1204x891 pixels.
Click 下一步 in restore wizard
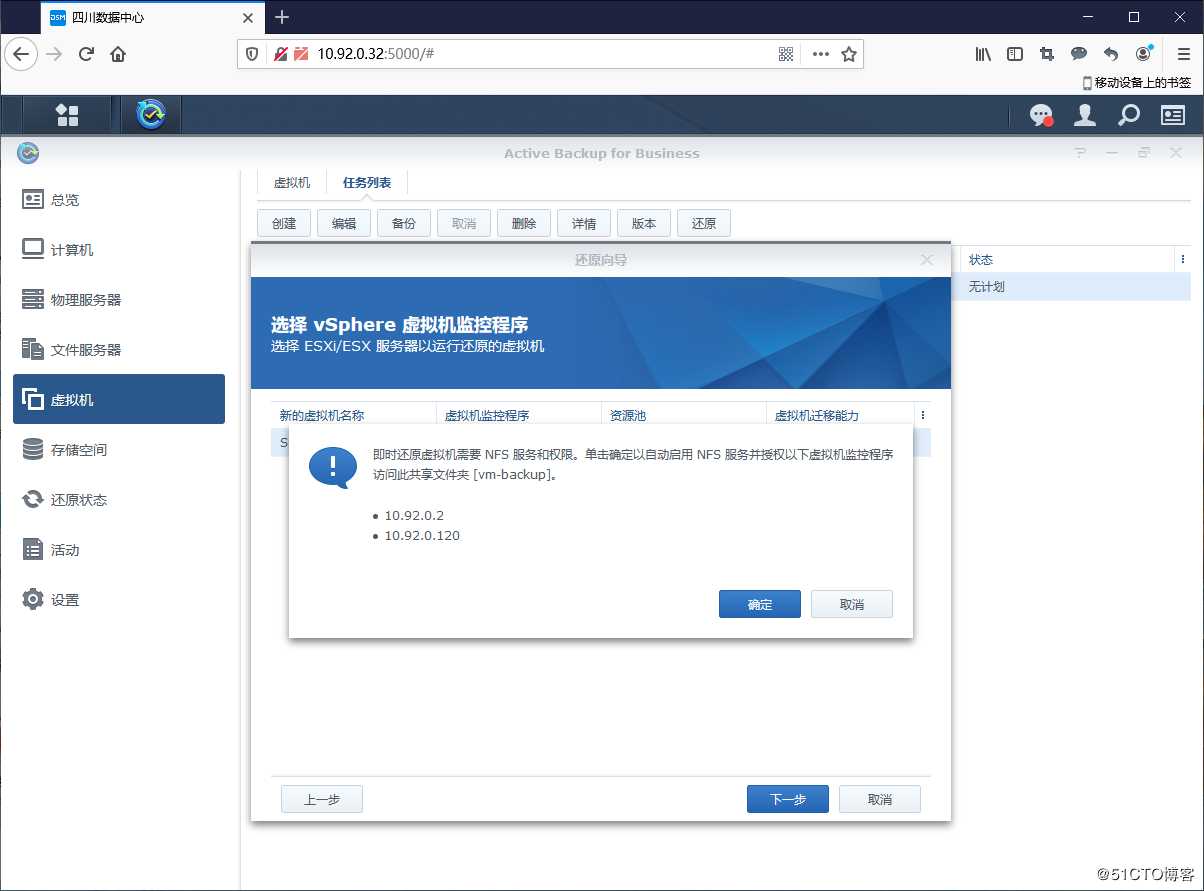tap(788, 799)
